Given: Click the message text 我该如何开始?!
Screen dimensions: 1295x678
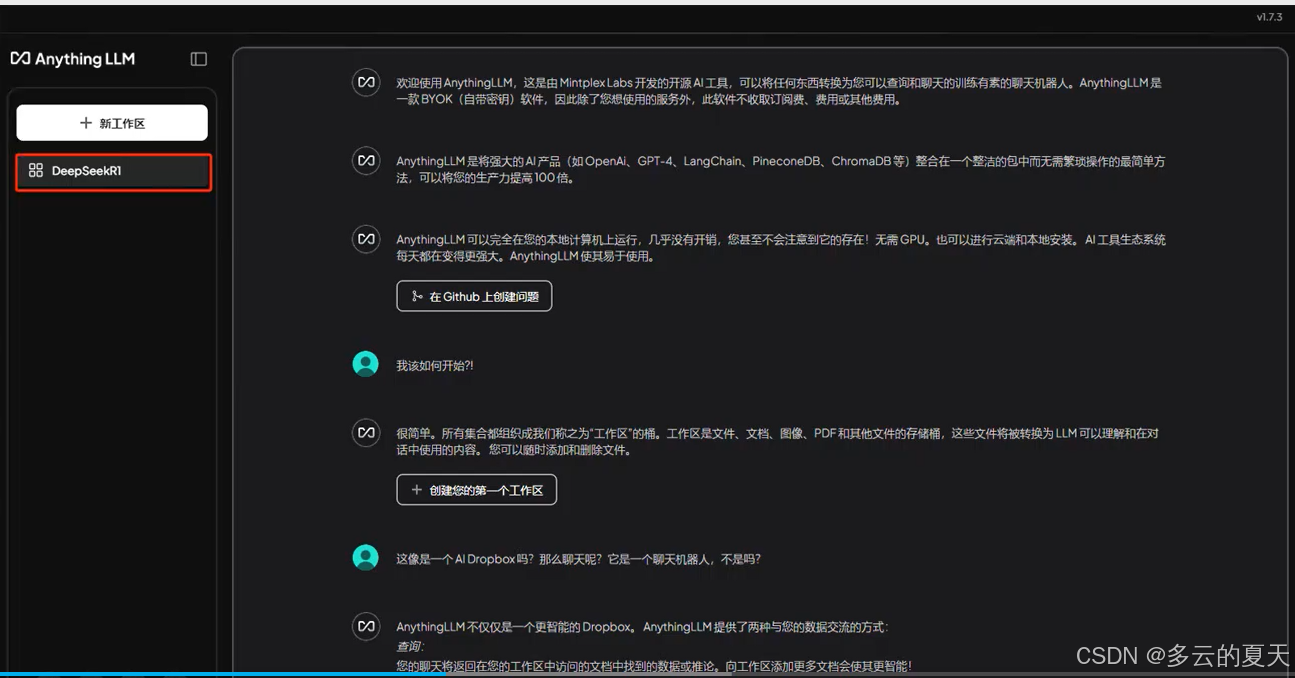Looking at the screenshot, I should (435, 366).
